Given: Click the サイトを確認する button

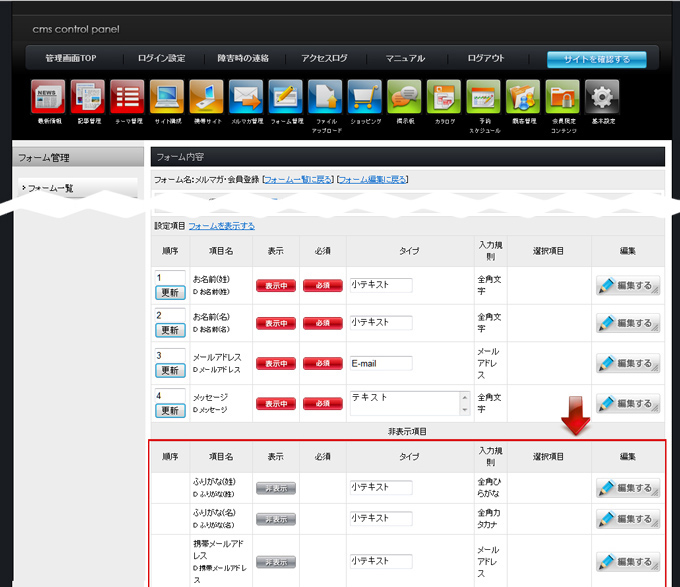Looking at the screenshot, I should tap(596, 59).
